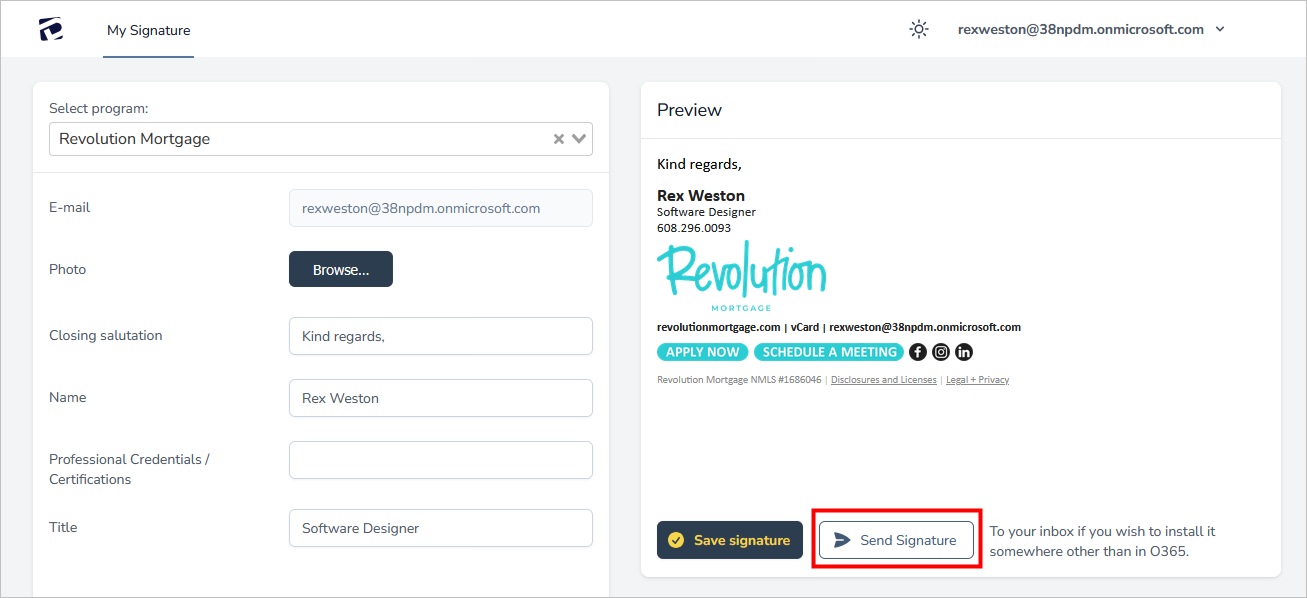Screen dimensions: 1307x598
Task: Focus the Closing salutation text field
Action: point(441,336)
